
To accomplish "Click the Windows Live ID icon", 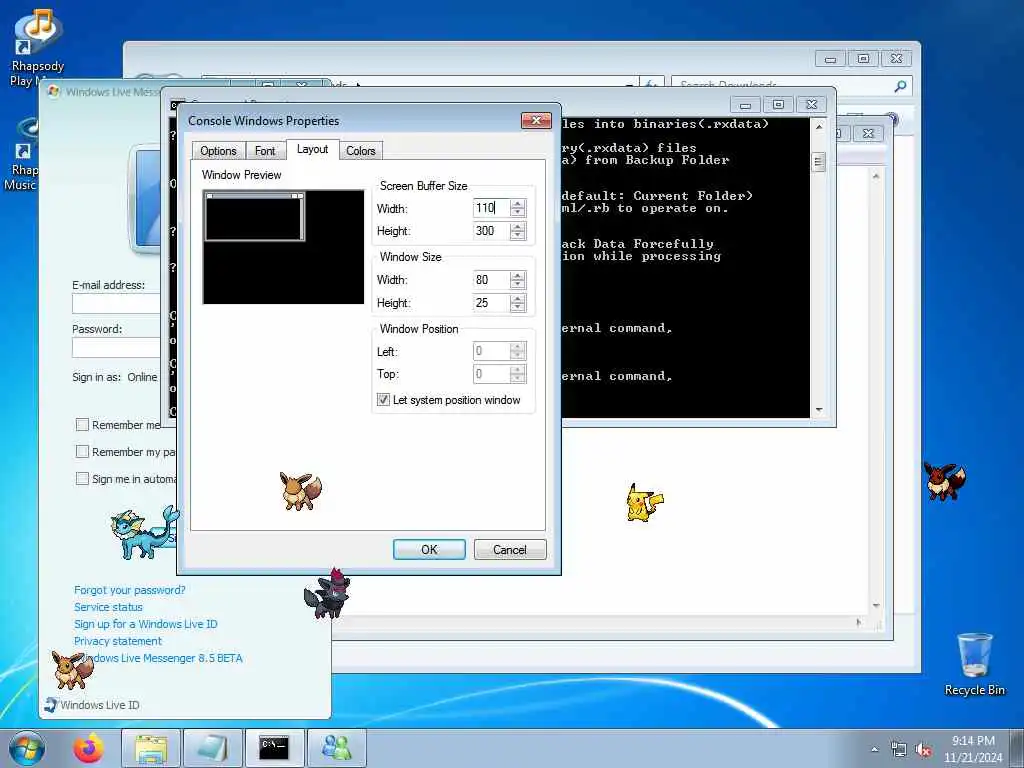I will 51,705.
